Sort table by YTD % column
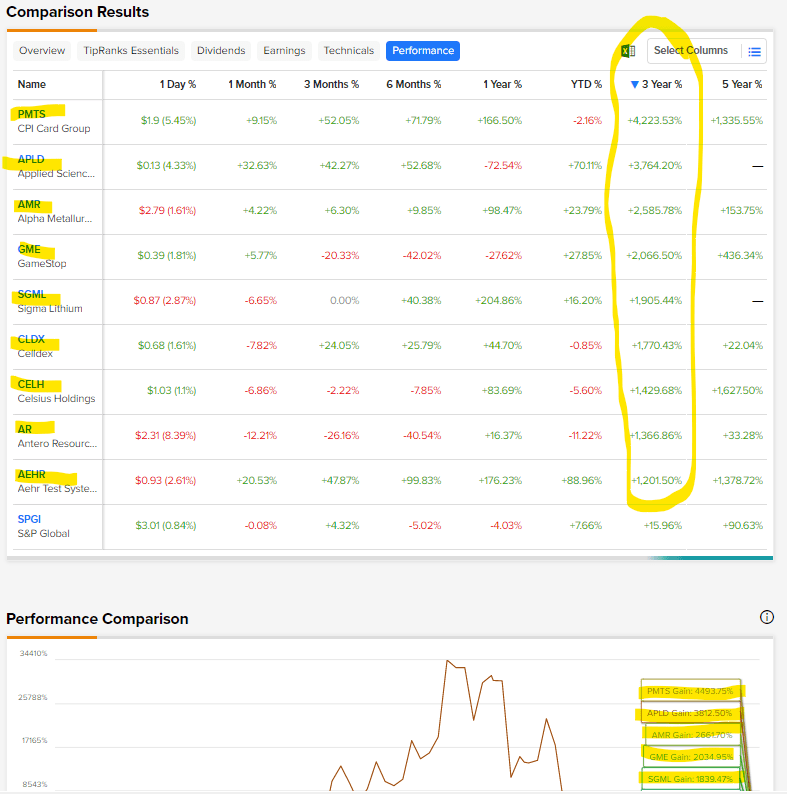 click(585, 85)
